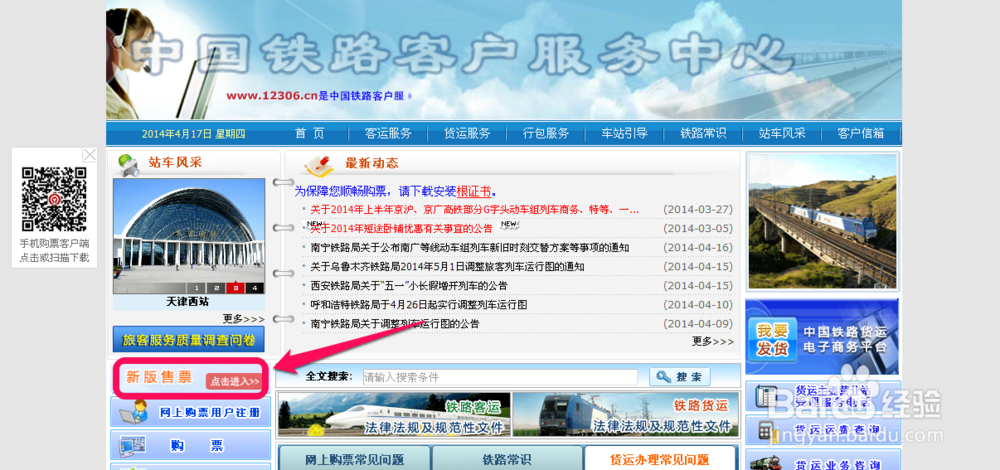Click the 最新动态 notepad icon
The height and width of the screenshot is (470, 1000).
point(320,165)
